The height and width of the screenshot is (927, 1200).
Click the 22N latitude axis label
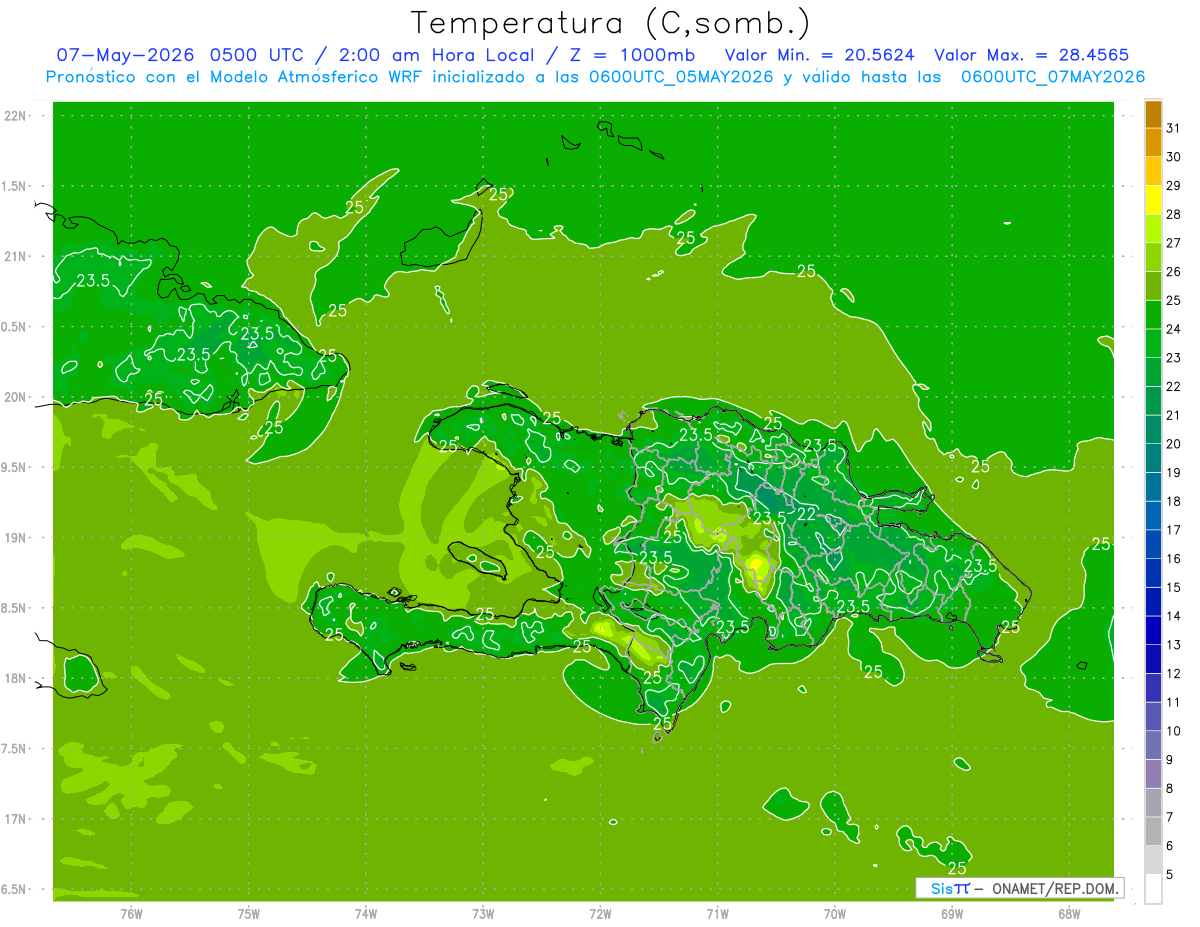pos(16,116)
